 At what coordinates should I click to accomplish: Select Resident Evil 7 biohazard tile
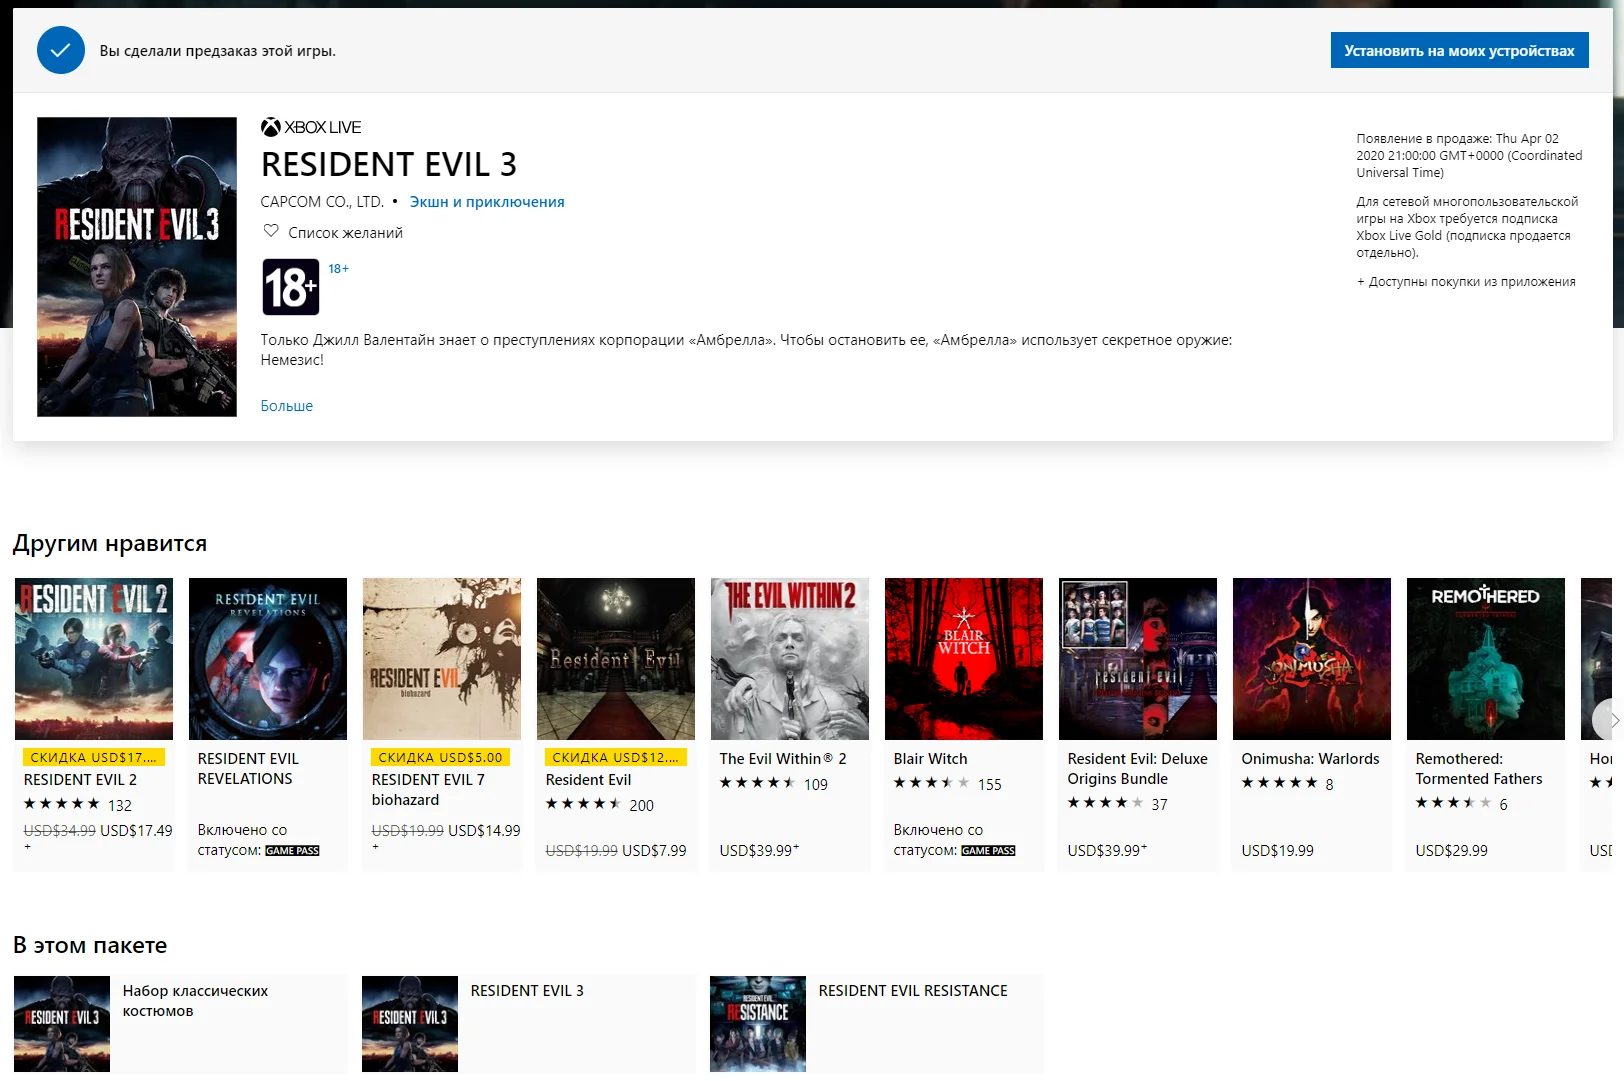(442, 724)
